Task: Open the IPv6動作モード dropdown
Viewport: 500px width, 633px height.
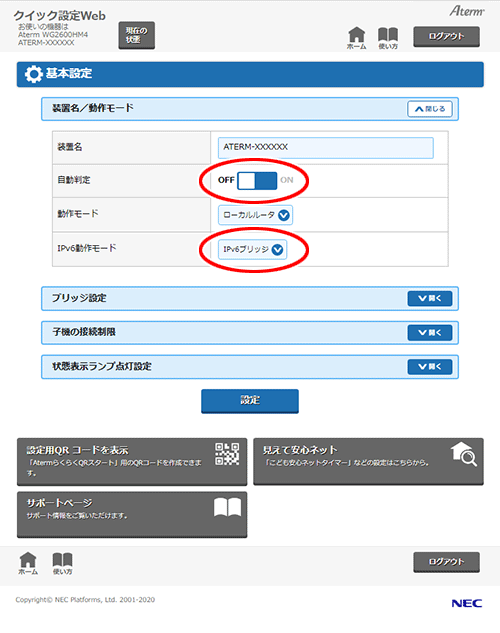Action: [253, 249]
